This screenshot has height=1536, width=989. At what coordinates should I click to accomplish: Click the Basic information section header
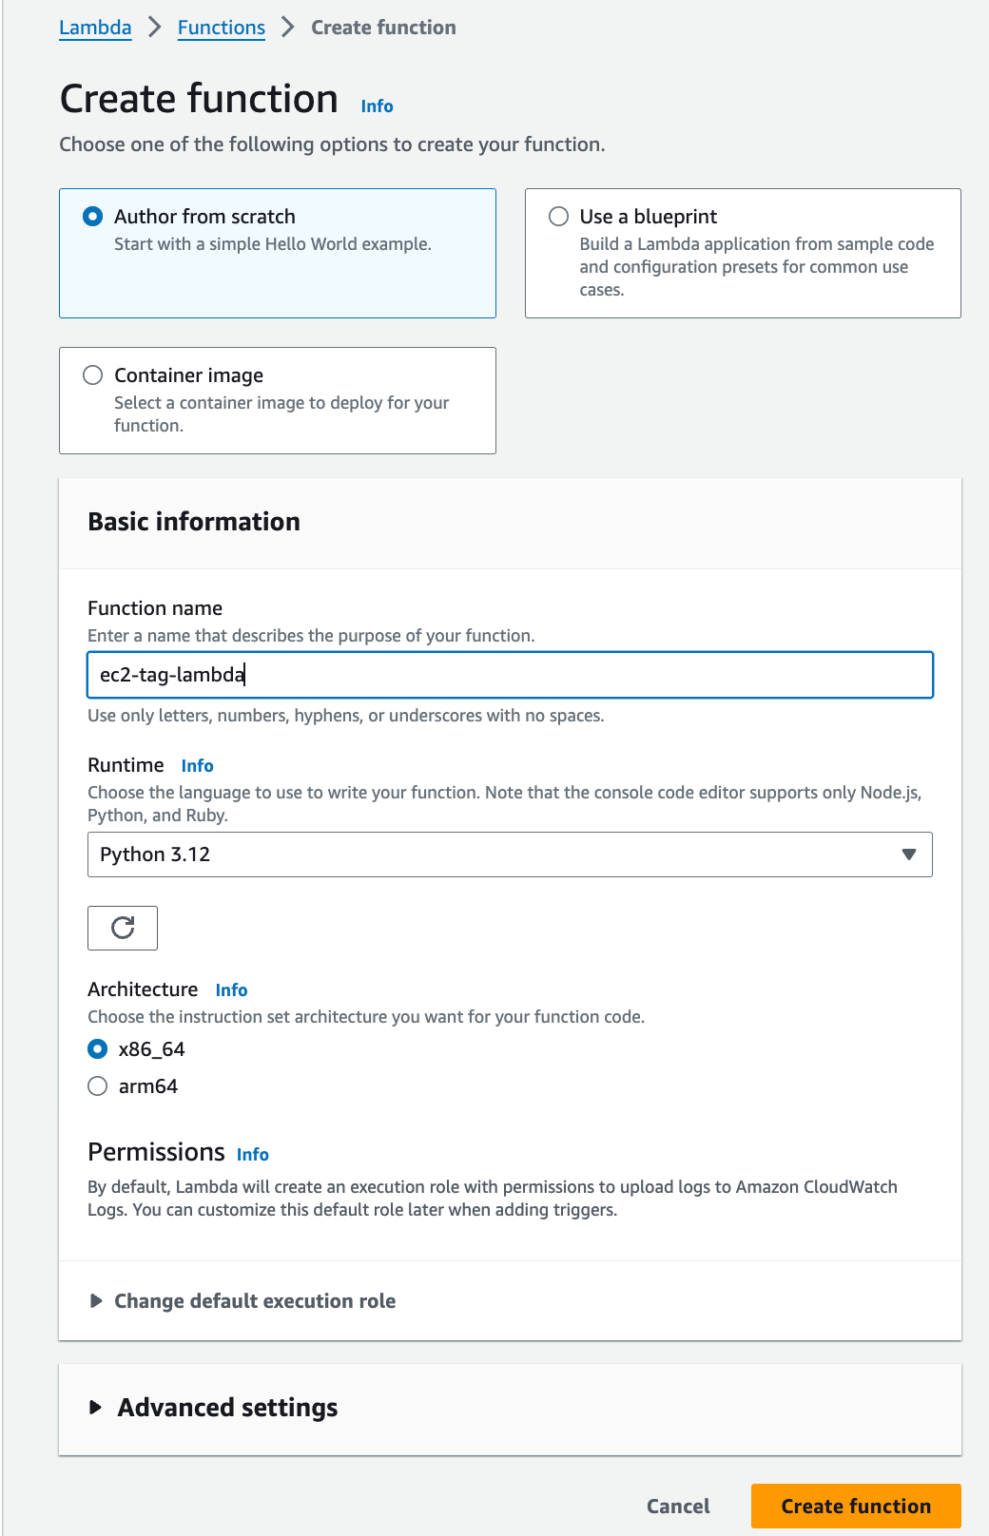(194, 521)
